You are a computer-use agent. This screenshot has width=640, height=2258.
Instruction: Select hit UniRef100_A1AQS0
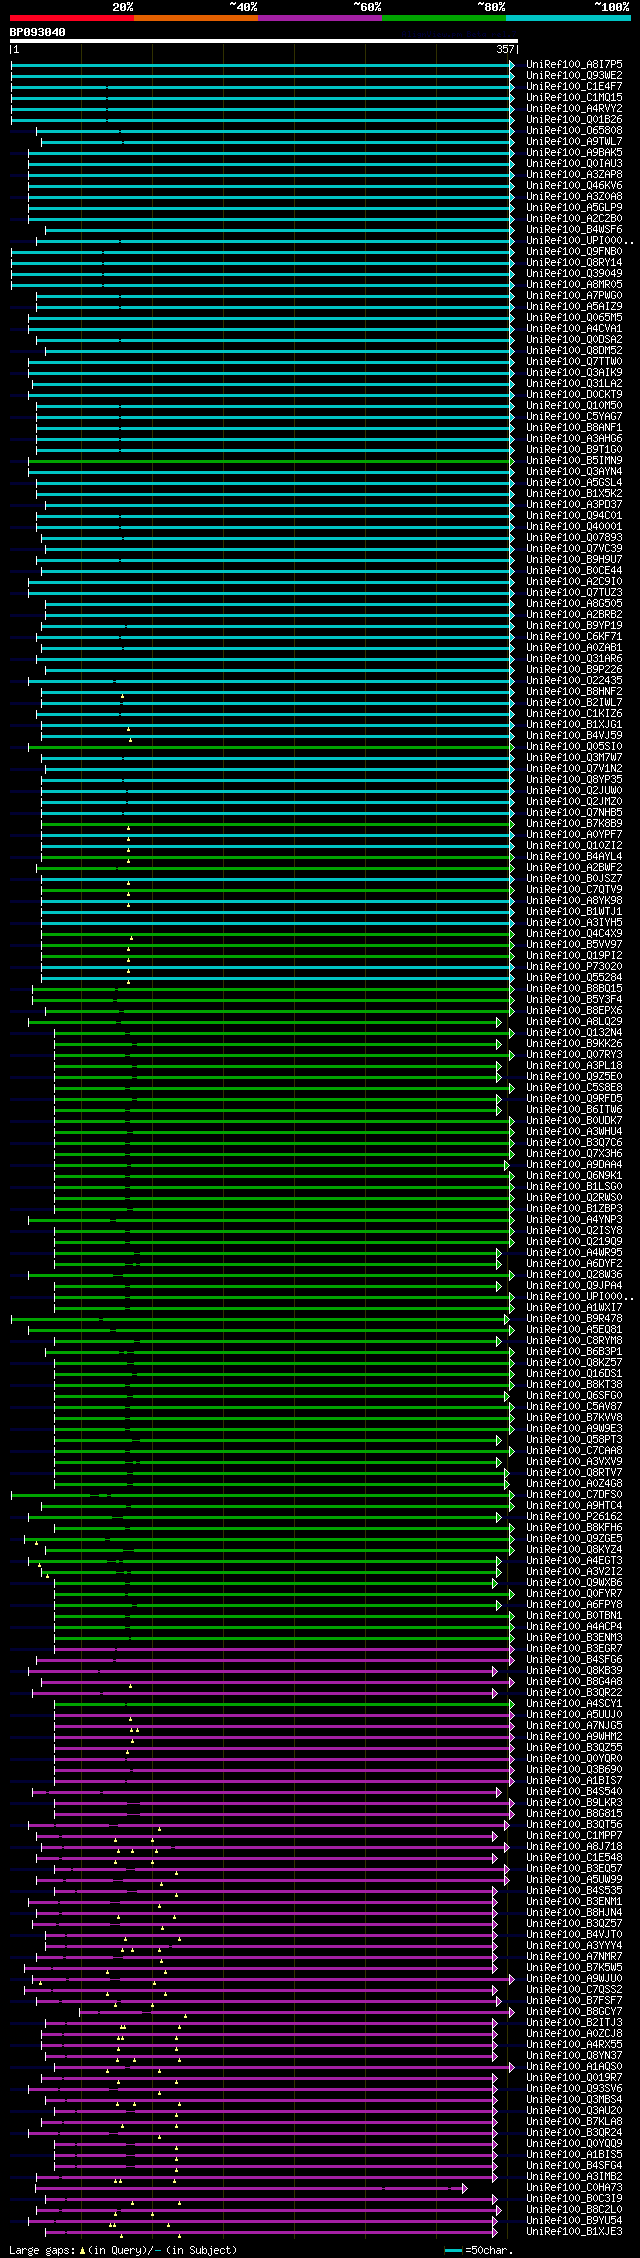tap(574, 2066)
